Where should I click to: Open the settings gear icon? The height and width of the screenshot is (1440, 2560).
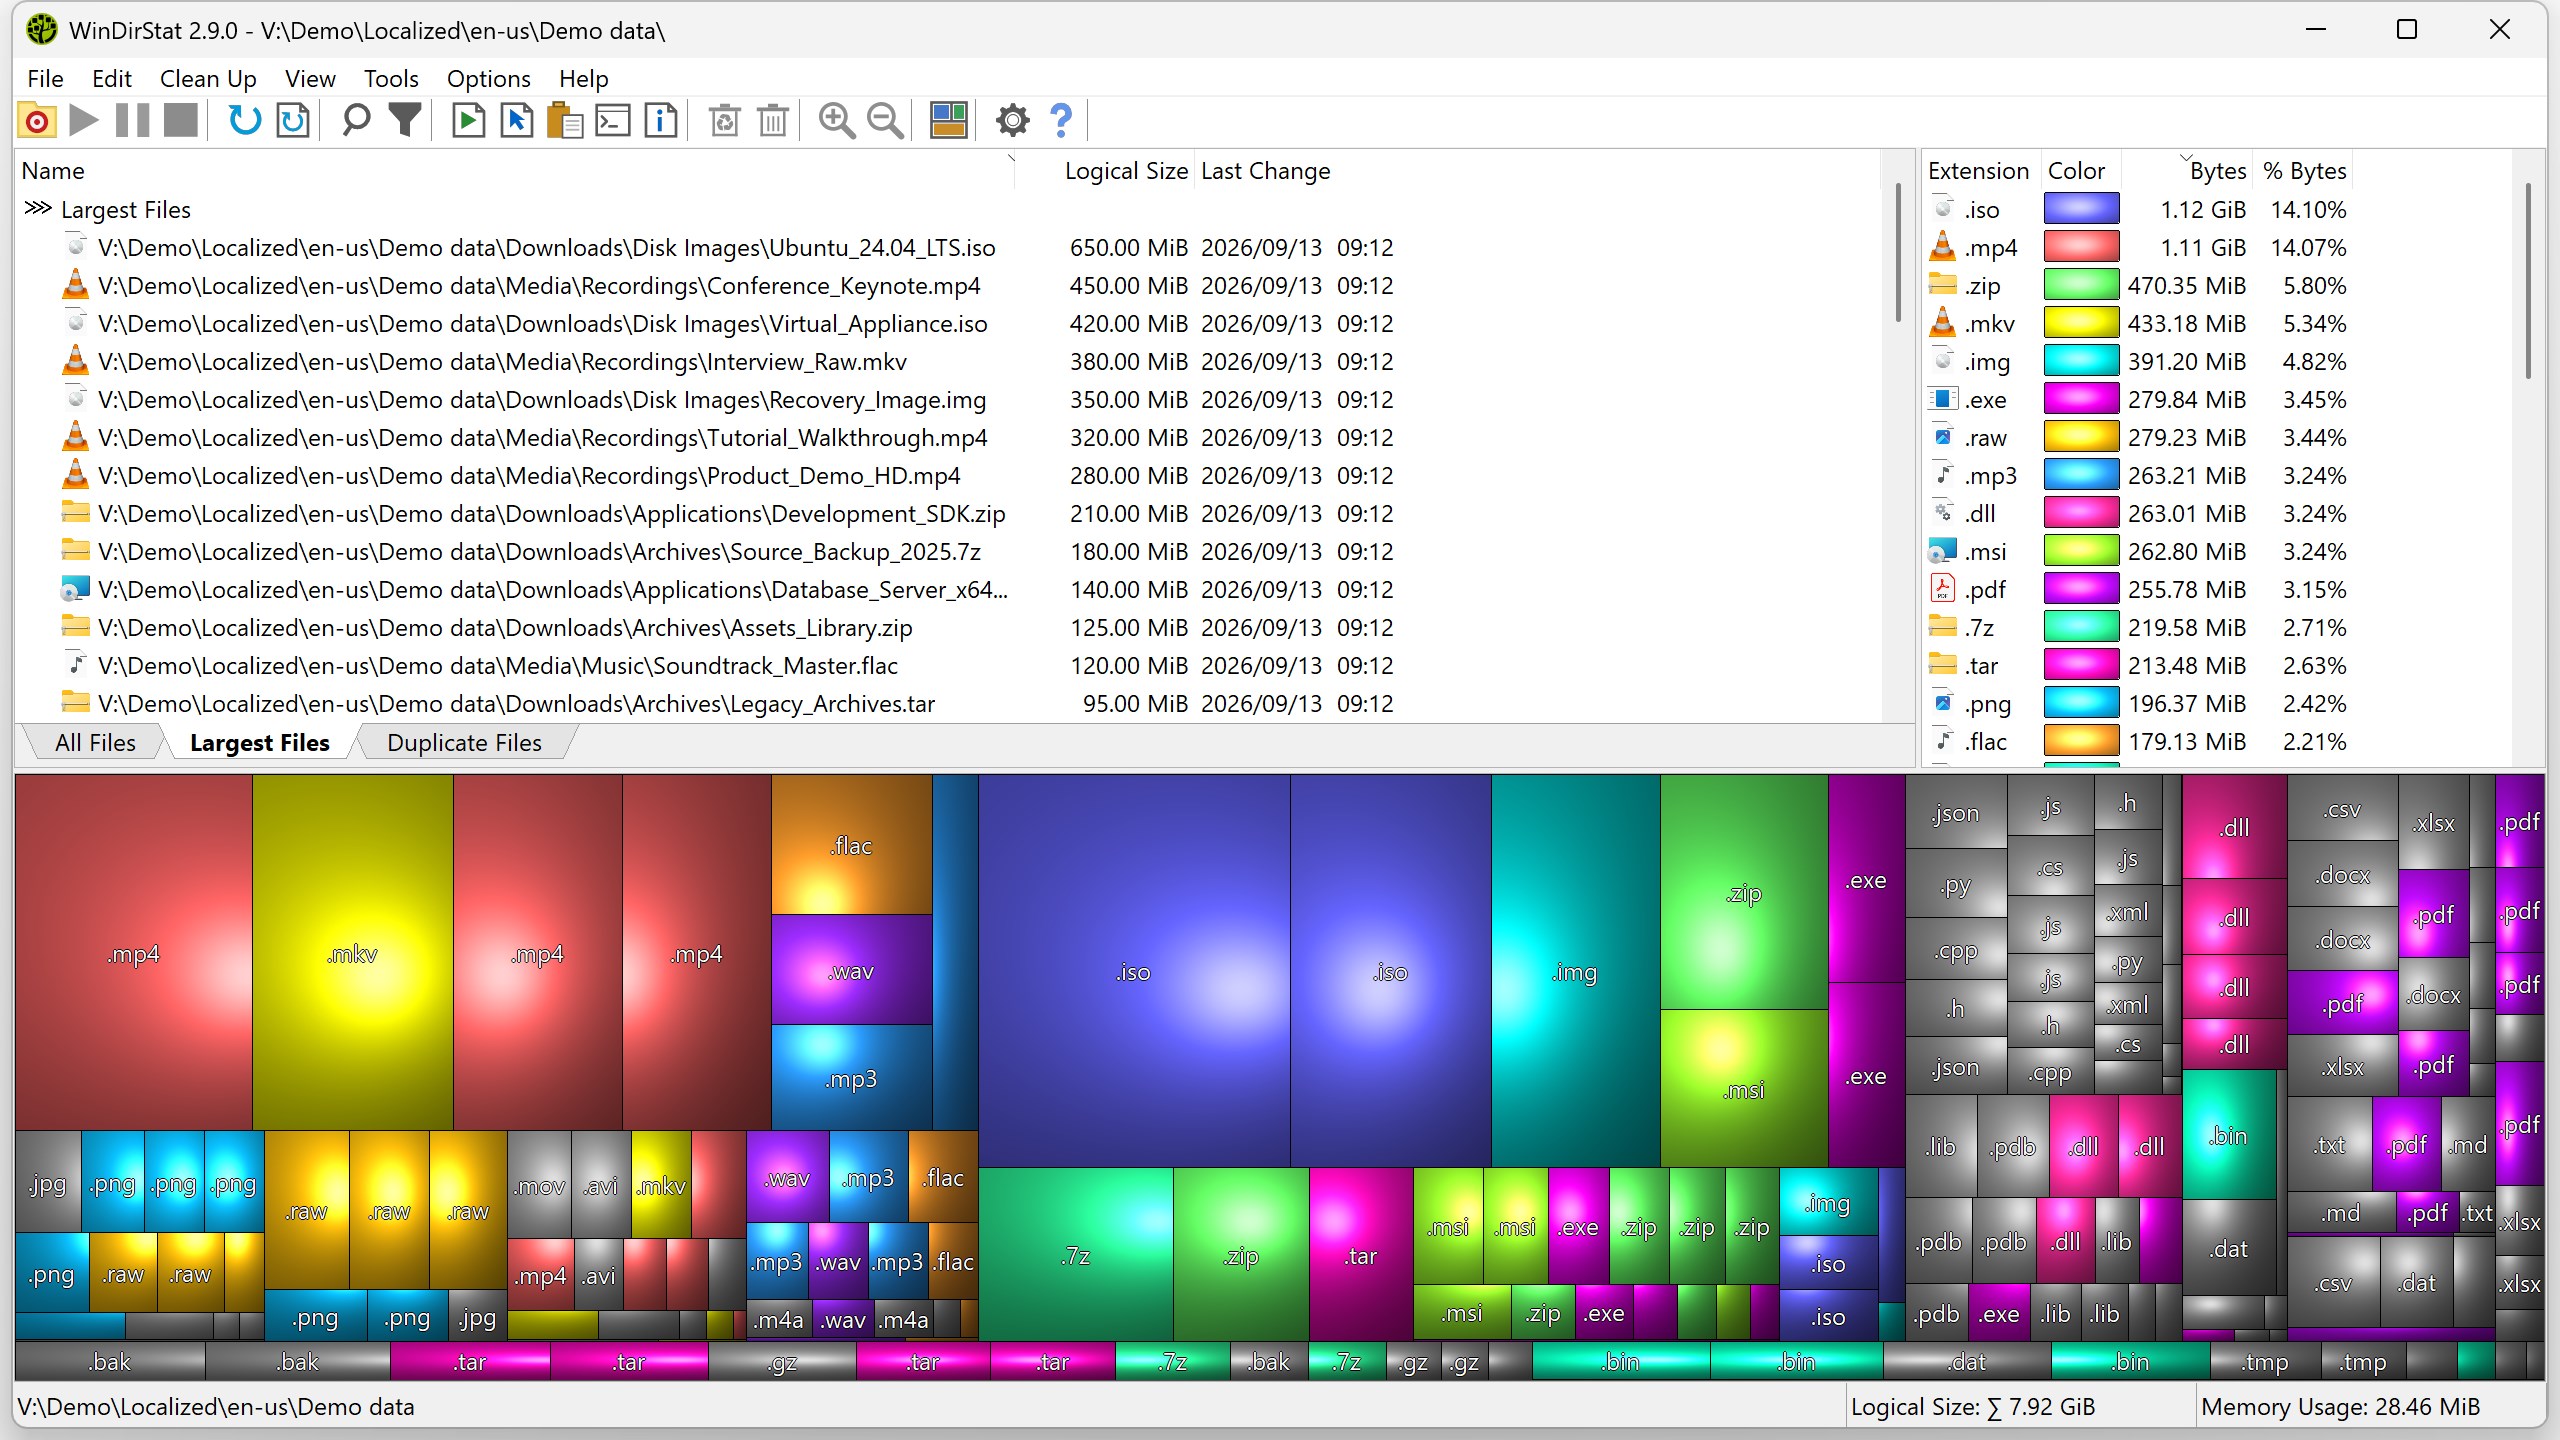point(1013,121)
